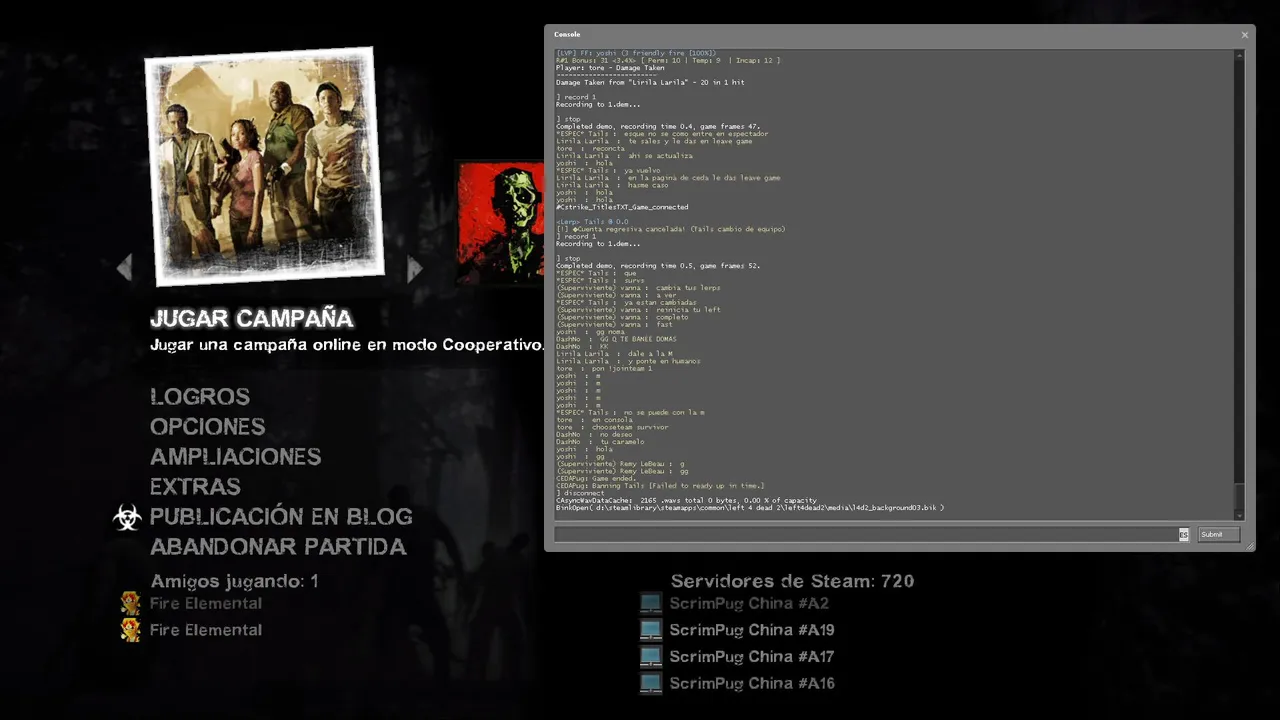Click the Console scrollbar up arrow
This screenshot has width=1280, height=720.
(x=1240, y=55)
